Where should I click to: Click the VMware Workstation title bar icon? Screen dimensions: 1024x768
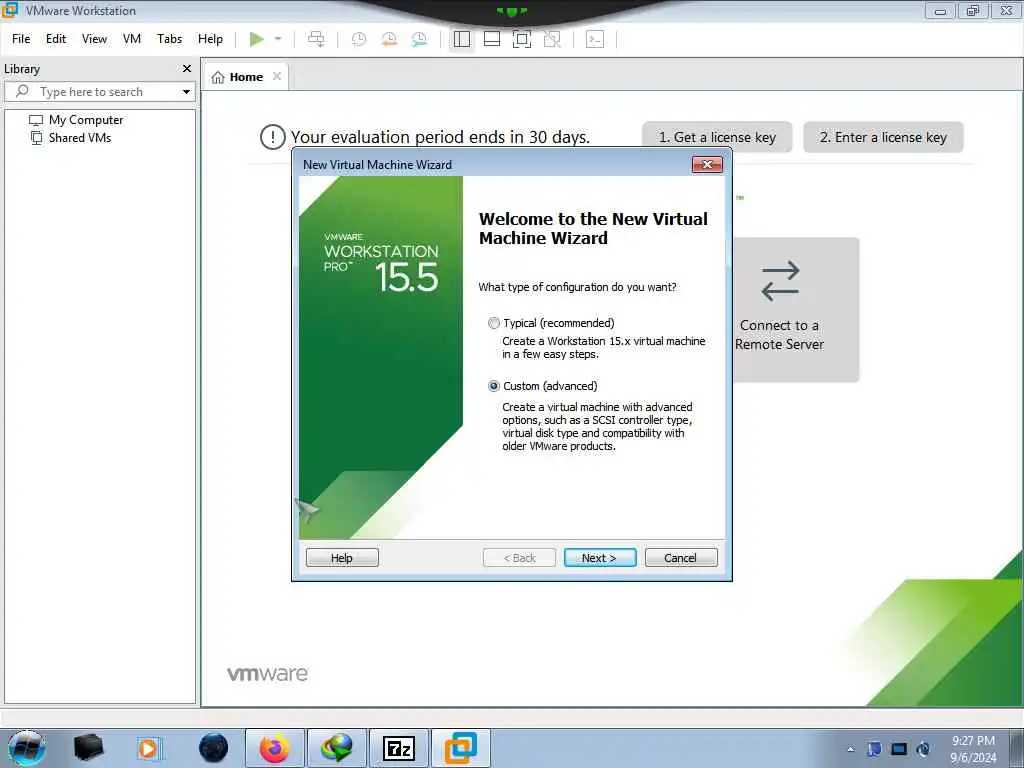point(10,10)
